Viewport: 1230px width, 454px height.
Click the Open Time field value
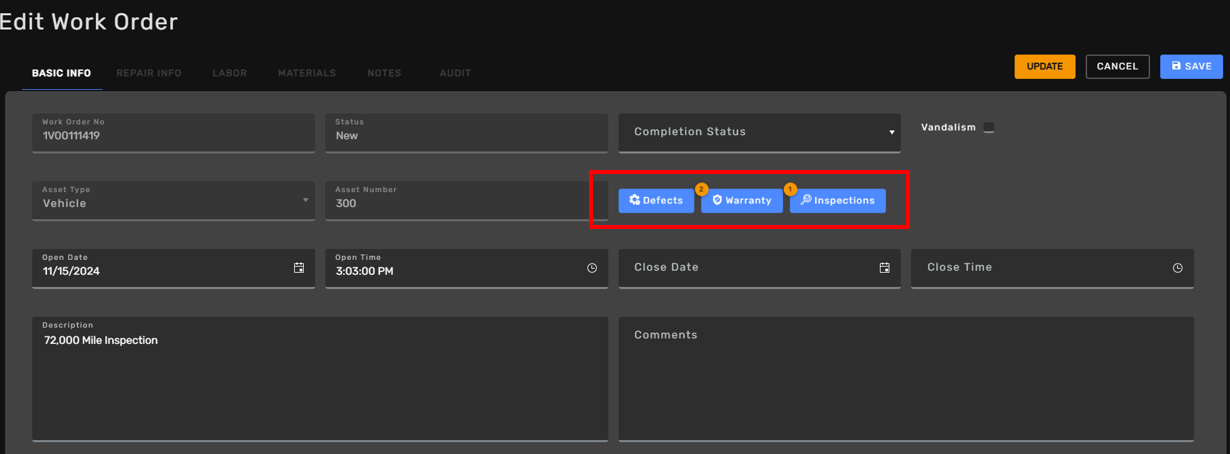point(364,272)
